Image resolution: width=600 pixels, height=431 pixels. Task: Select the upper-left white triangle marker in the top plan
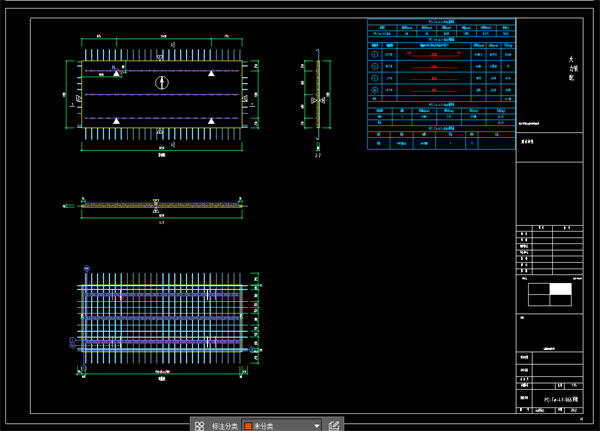(x=116, y=73)
